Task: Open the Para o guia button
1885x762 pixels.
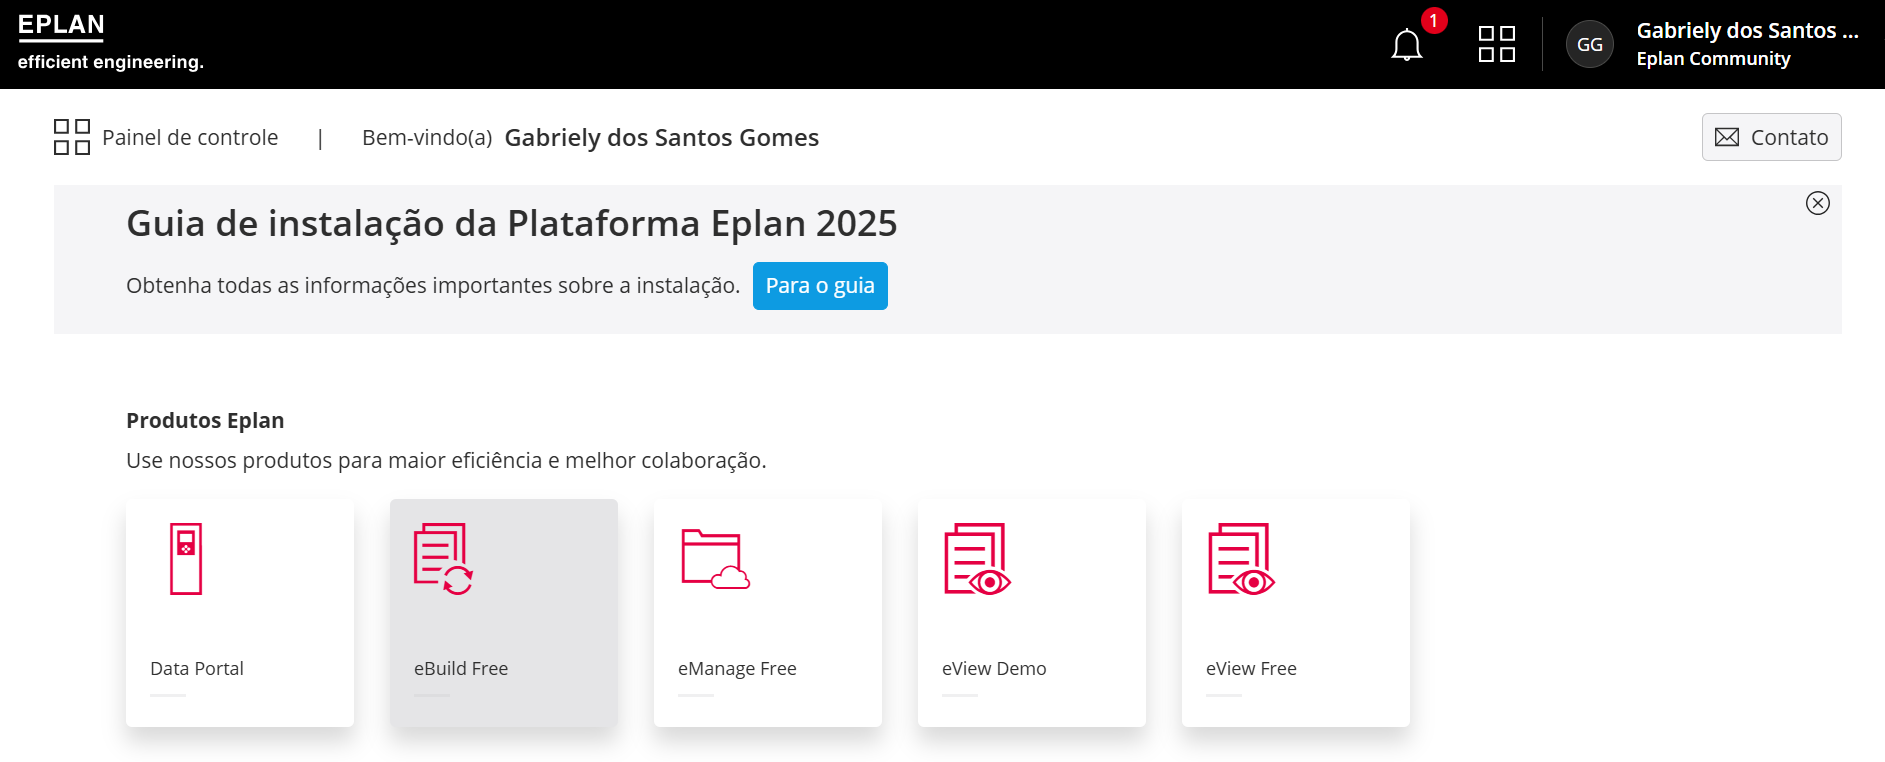Action: click(820, 286)
